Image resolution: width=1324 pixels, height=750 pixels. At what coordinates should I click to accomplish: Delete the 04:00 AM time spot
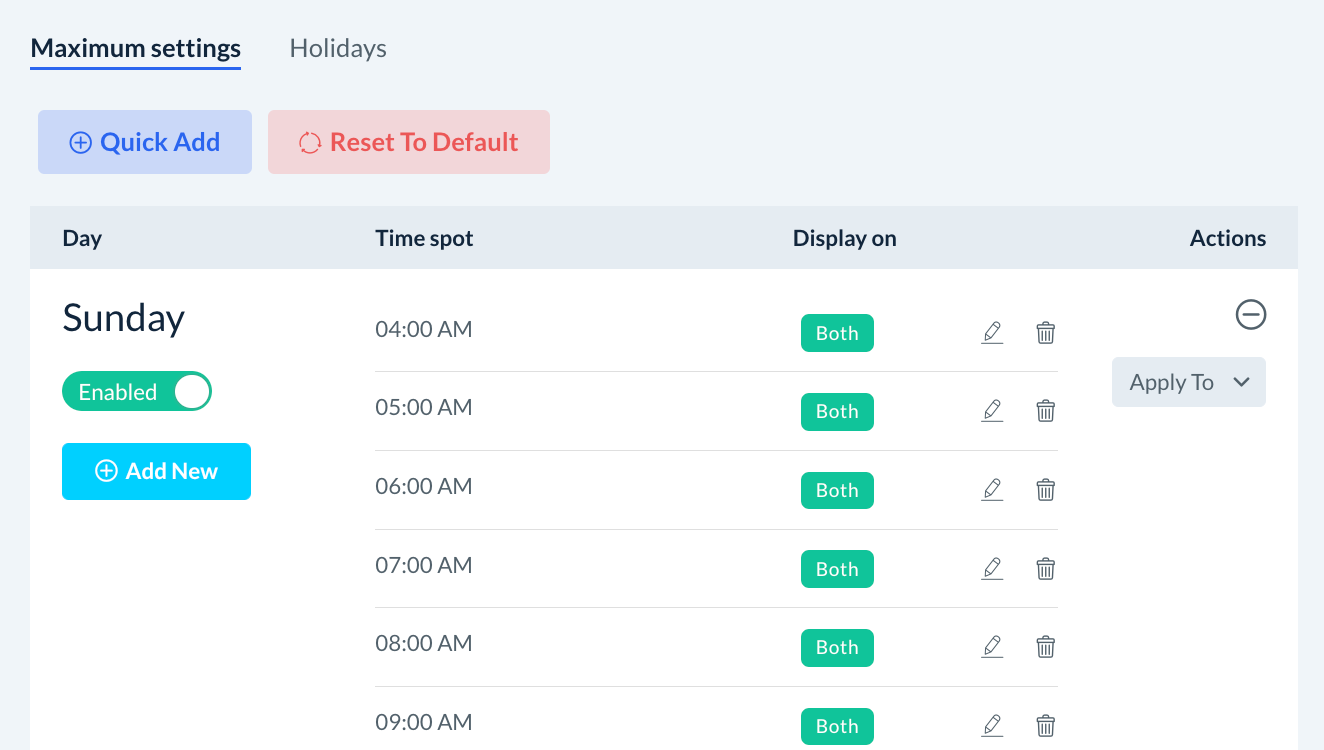point(1045,332)
